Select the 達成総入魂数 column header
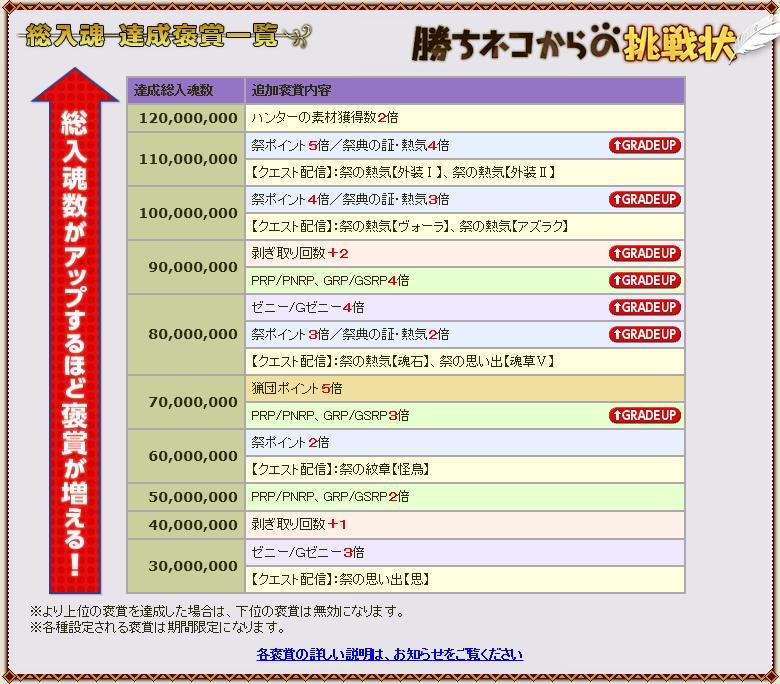 (x=186, y=90)
